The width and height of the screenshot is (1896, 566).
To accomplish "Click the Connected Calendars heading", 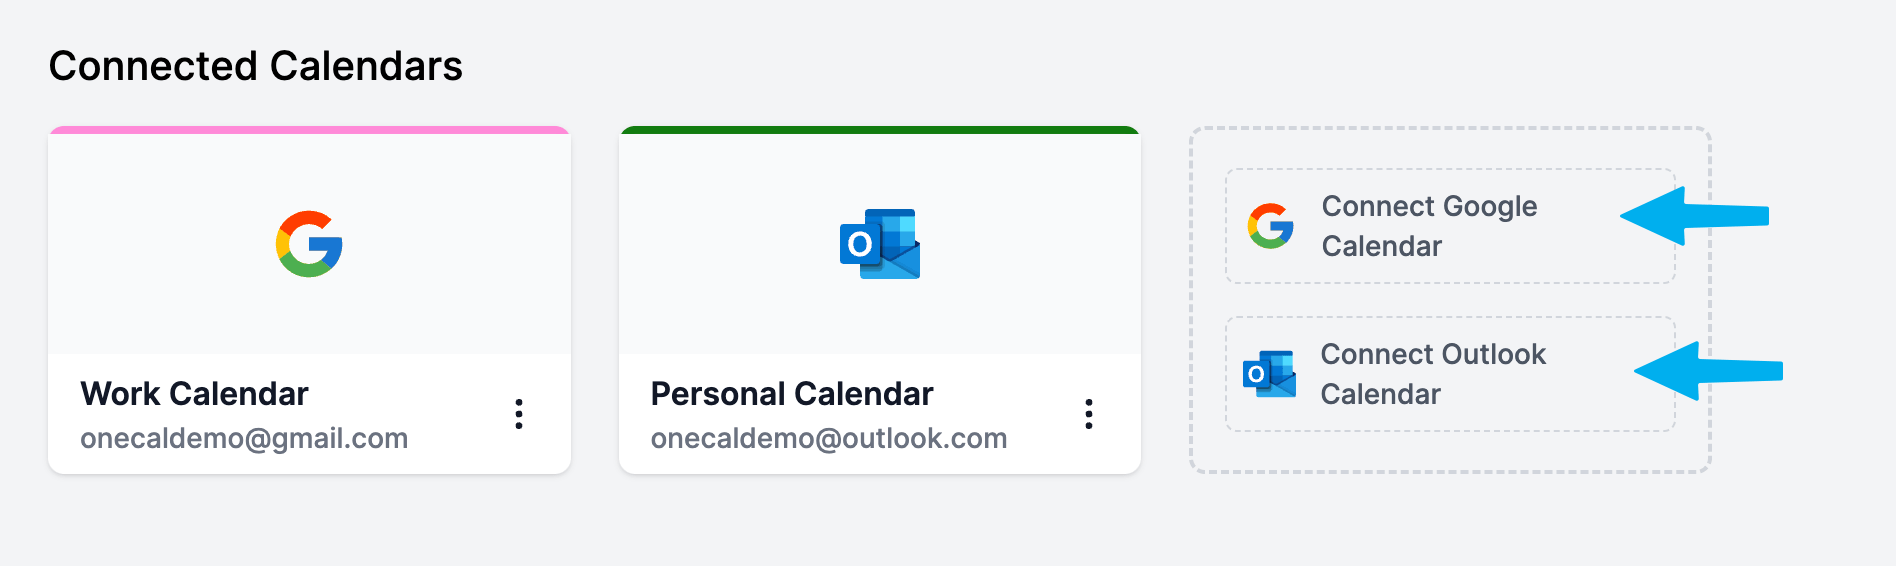I will 256,66.
